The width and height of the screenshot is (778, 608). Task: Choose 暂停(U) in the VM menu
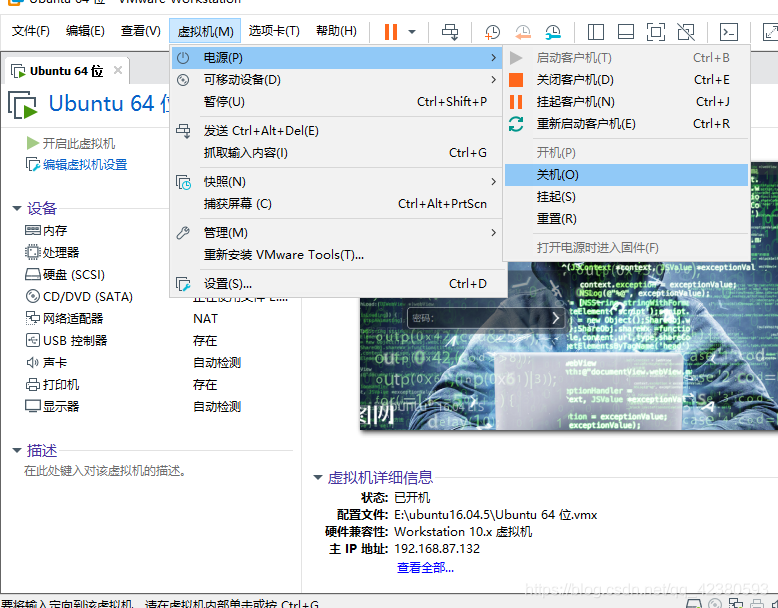337,101
